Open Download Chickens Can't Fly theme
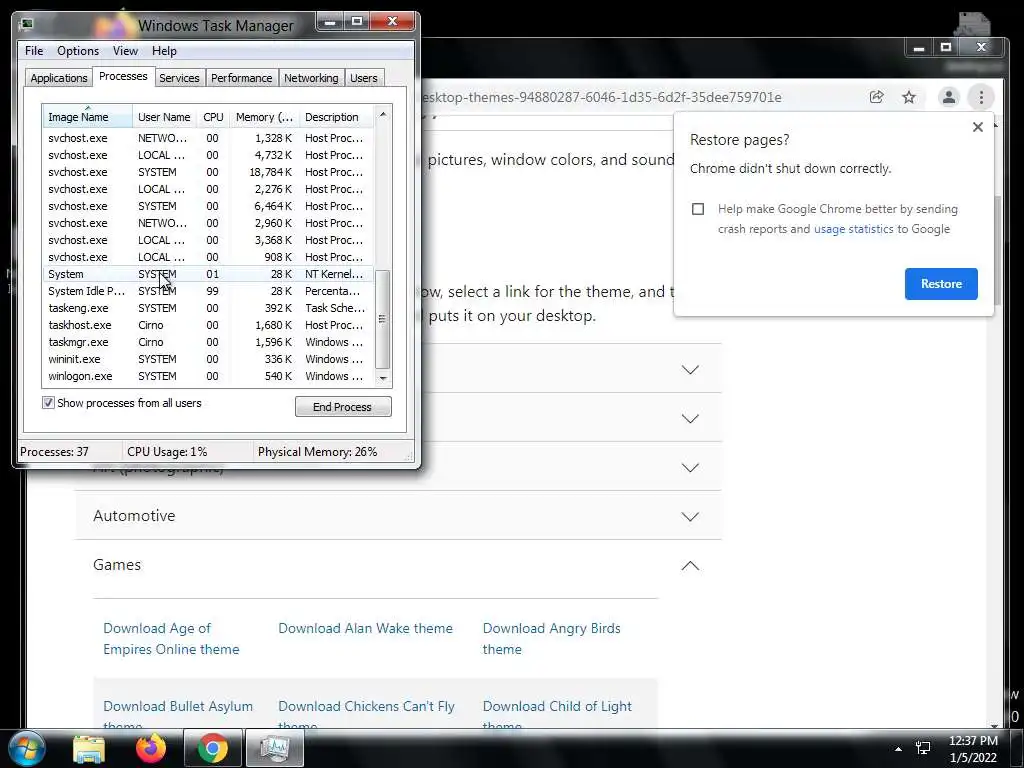 [x=366, y=716]
